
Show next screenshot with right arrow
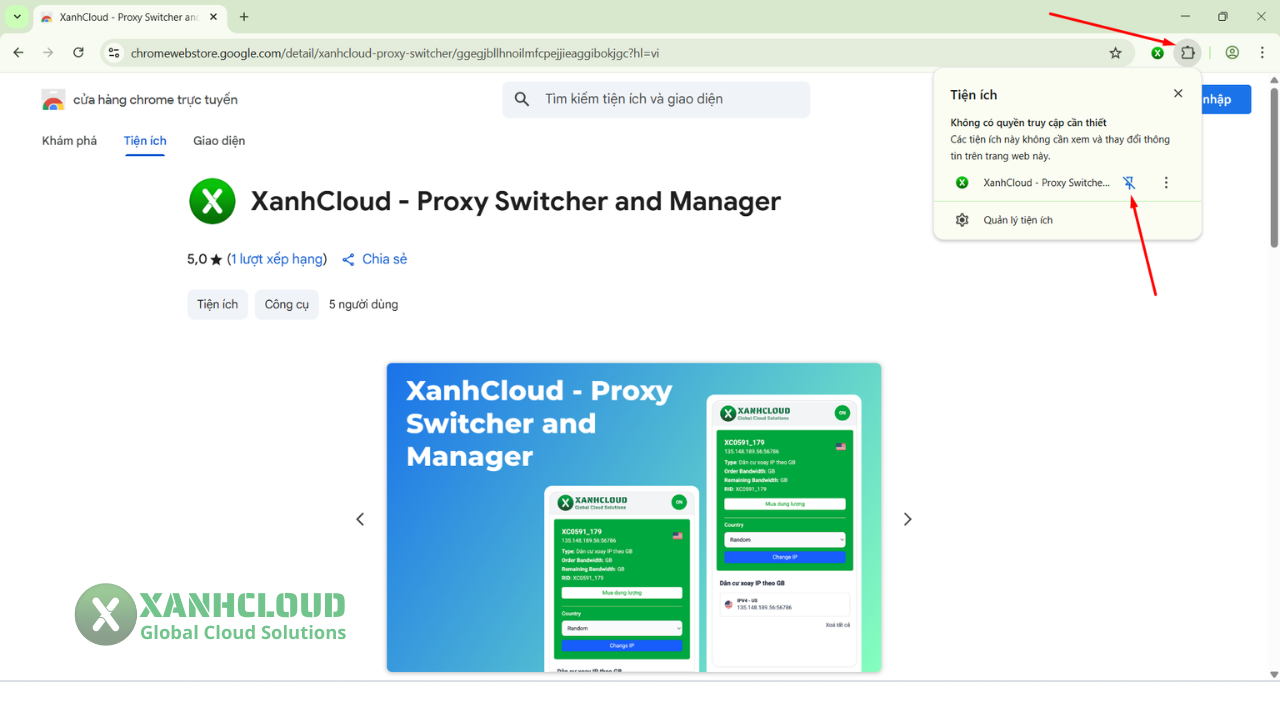click(908, 519)
